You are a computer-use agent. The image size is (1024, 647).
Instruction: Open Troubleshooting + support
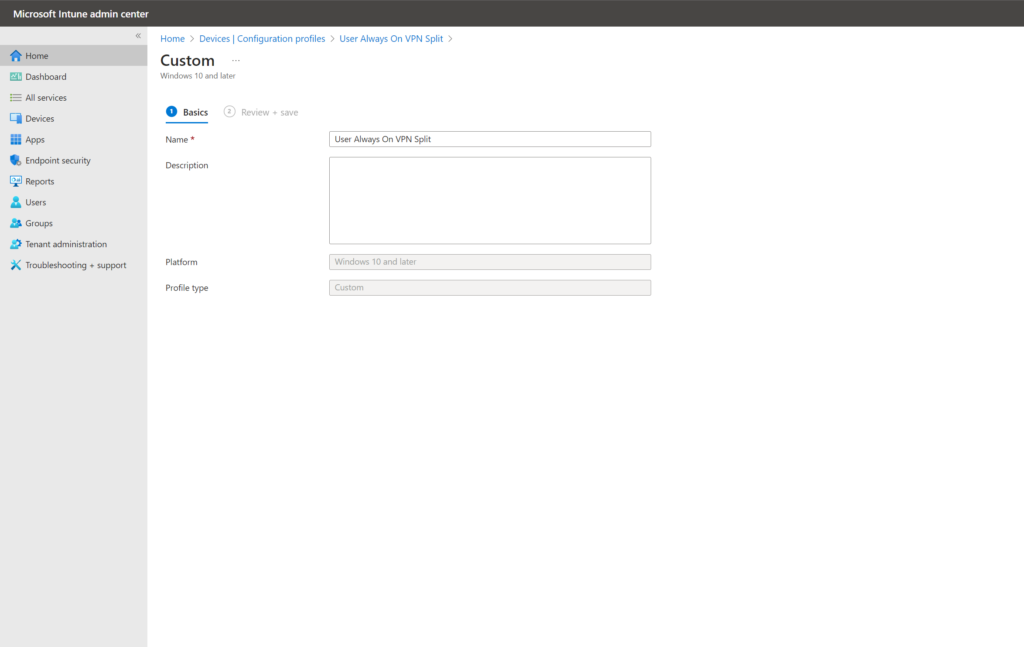click(x=76, y=264)
